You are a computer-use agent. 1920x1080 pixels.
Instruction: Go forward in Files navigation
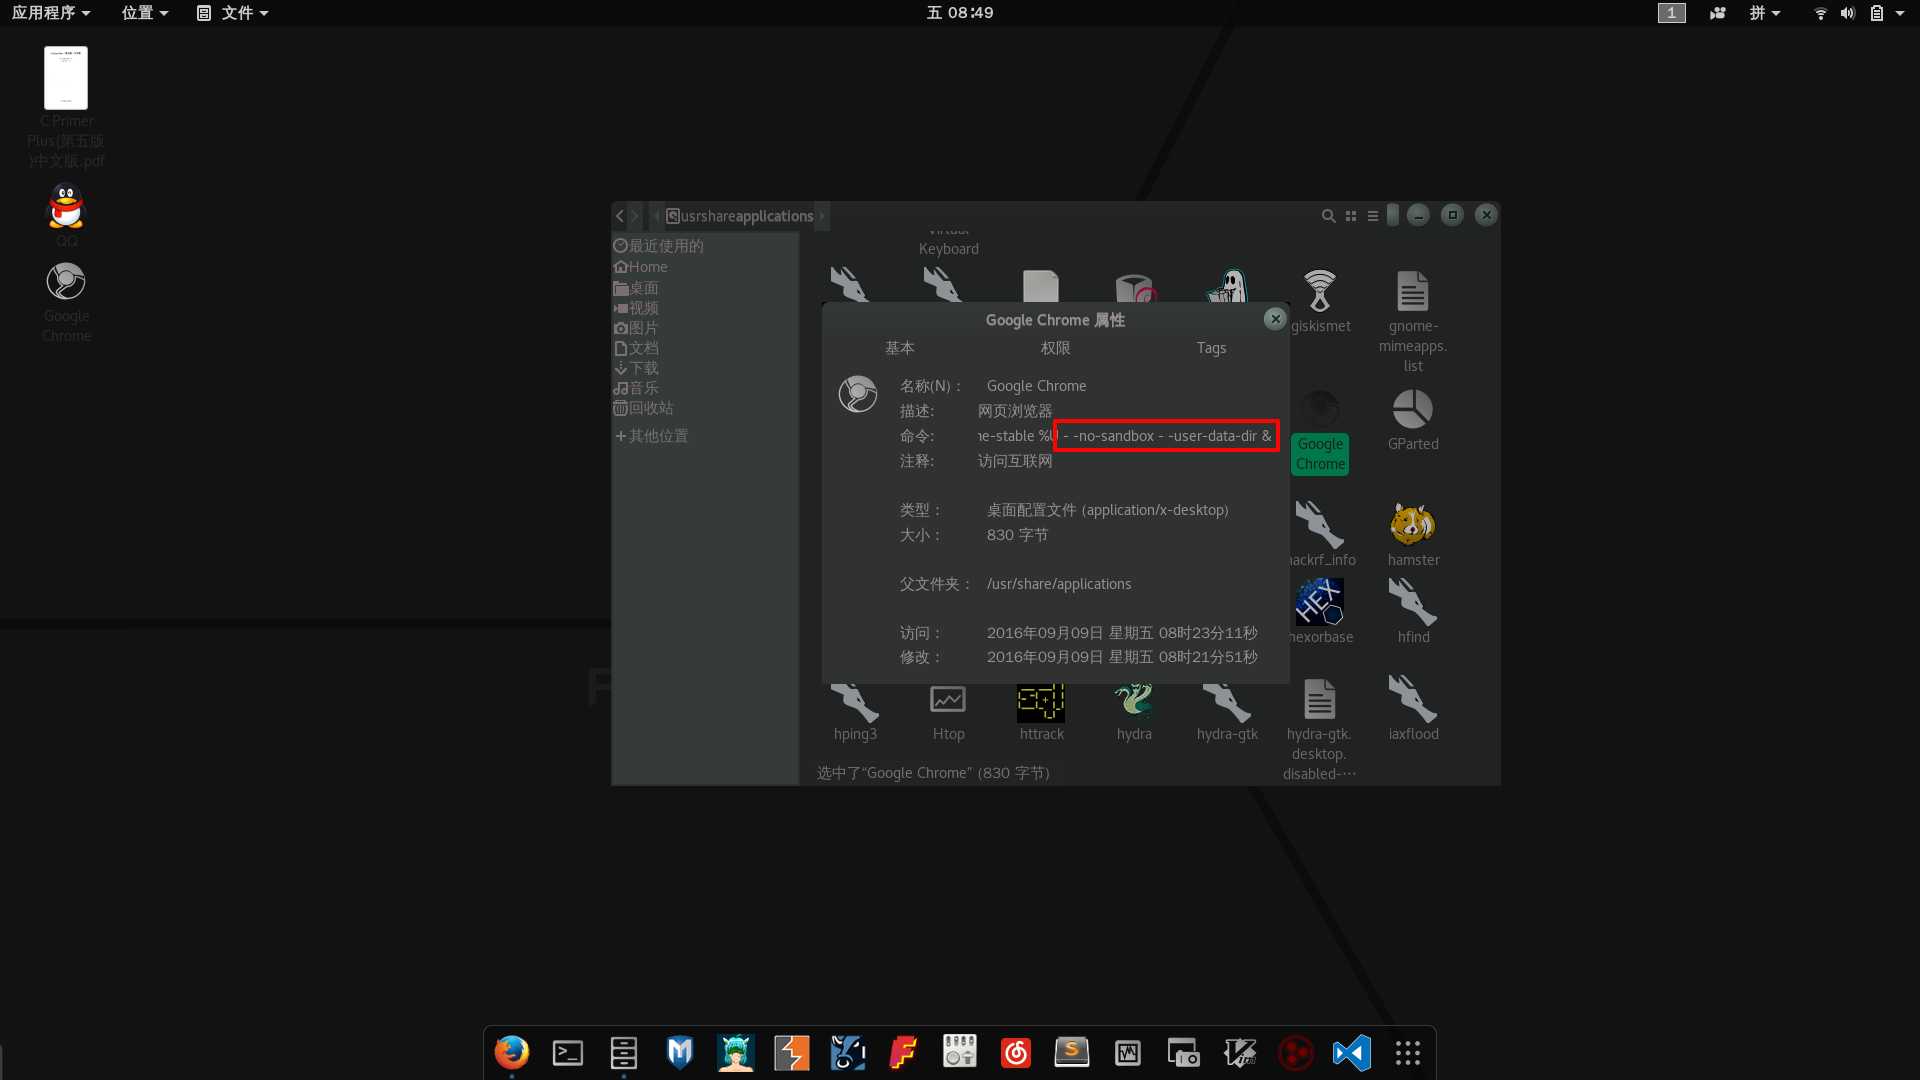click(x=634, y=216)
